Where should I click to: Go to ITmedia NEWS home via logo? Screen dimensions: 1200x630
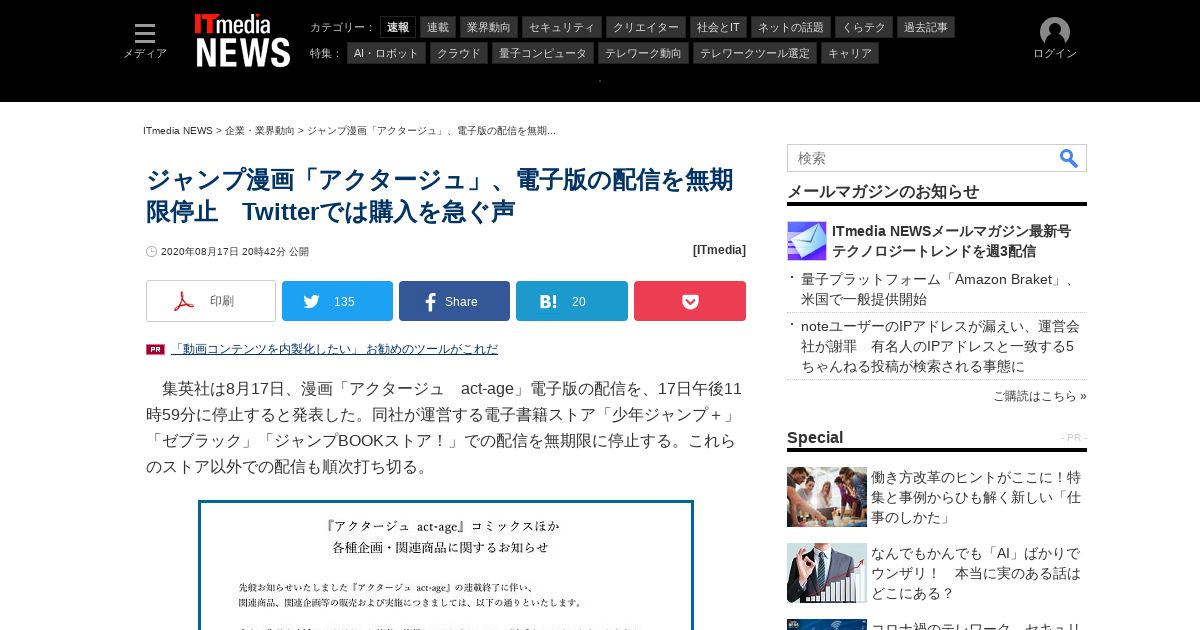pos(243,41)
